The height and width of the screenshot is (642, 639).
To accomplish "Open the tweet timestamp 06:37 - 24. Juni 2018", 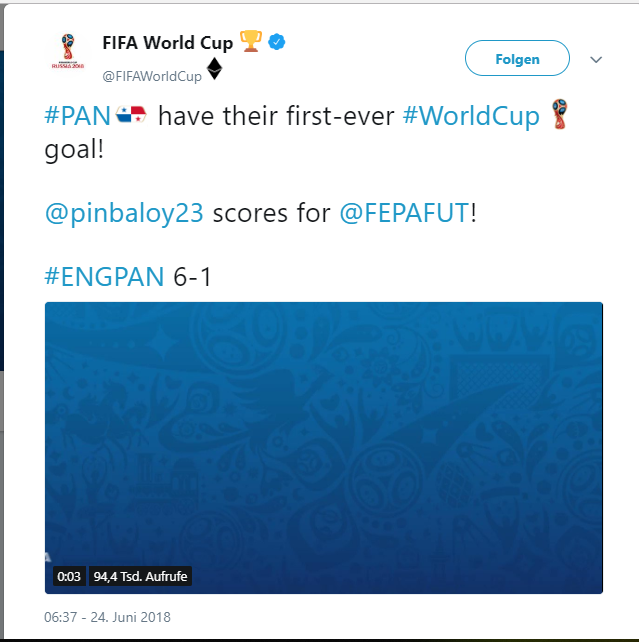I will click(107, 617).
